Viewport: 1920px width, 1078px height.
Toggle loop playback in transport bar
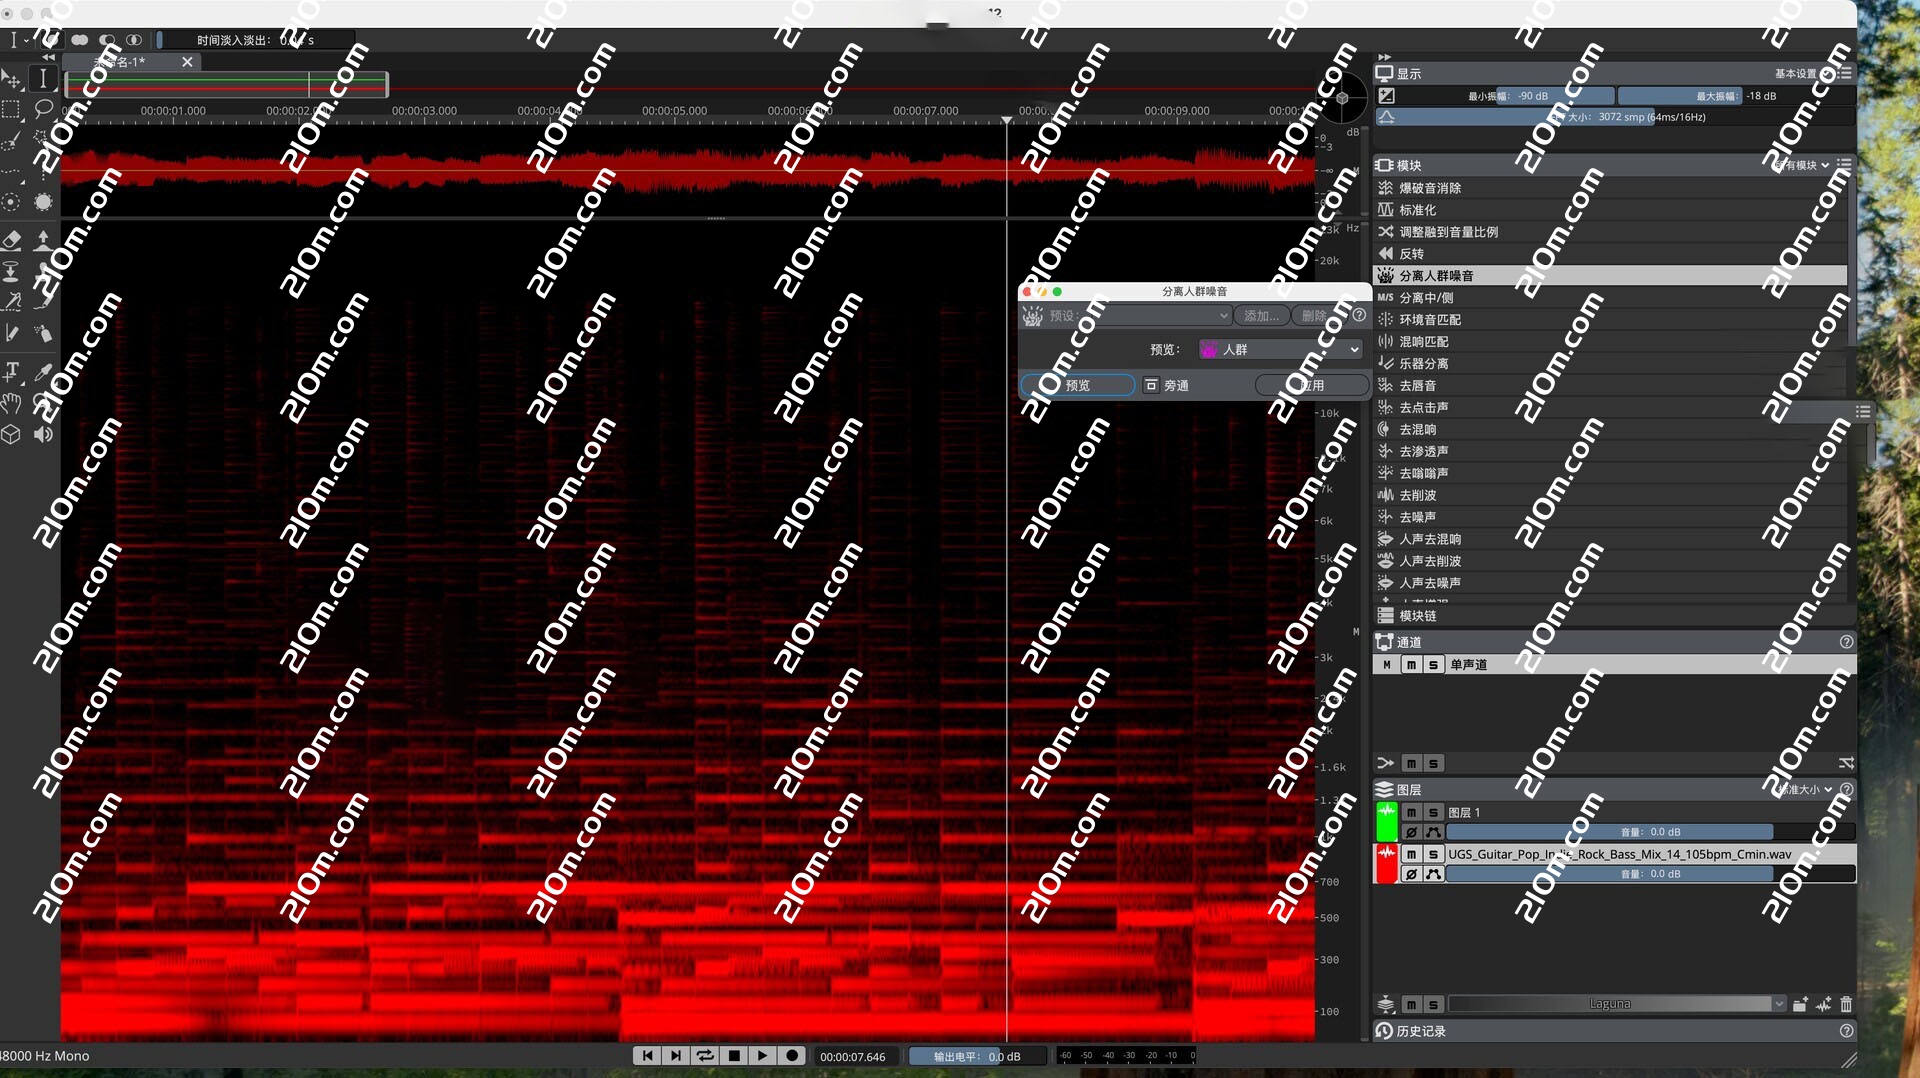coord(705,1056)
